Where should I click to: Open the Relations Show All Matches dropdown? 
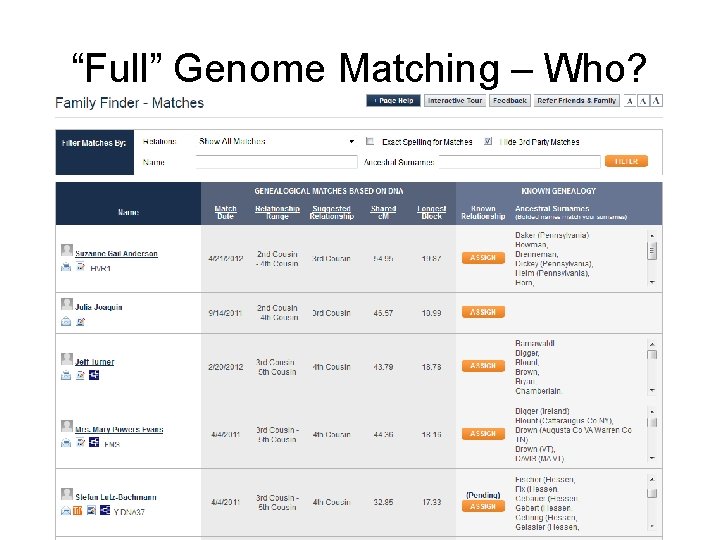coord(276,142)
